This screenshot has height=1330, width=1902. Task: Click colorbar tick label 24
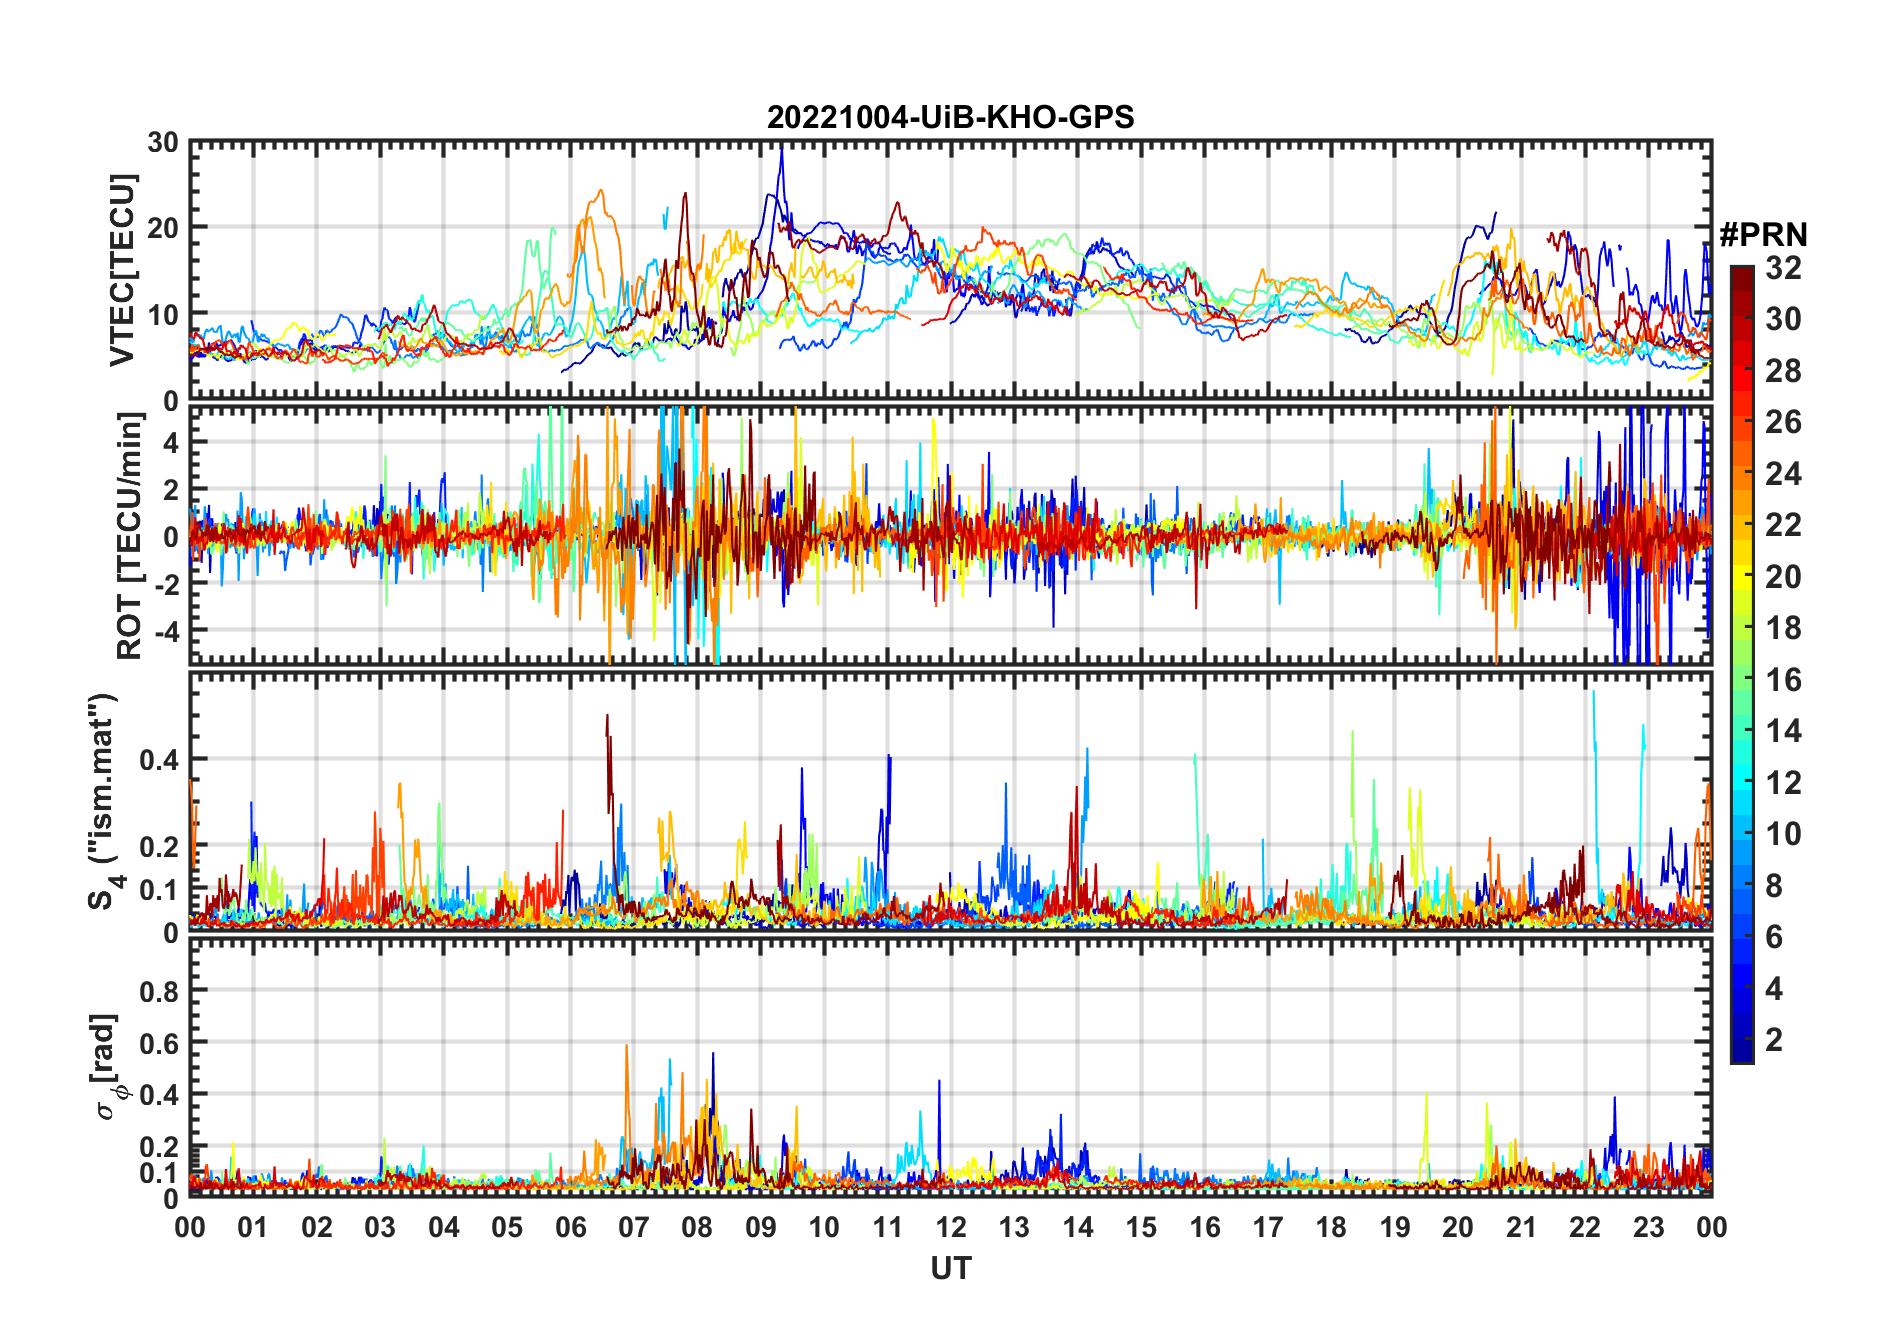(x=1783, y=474)
